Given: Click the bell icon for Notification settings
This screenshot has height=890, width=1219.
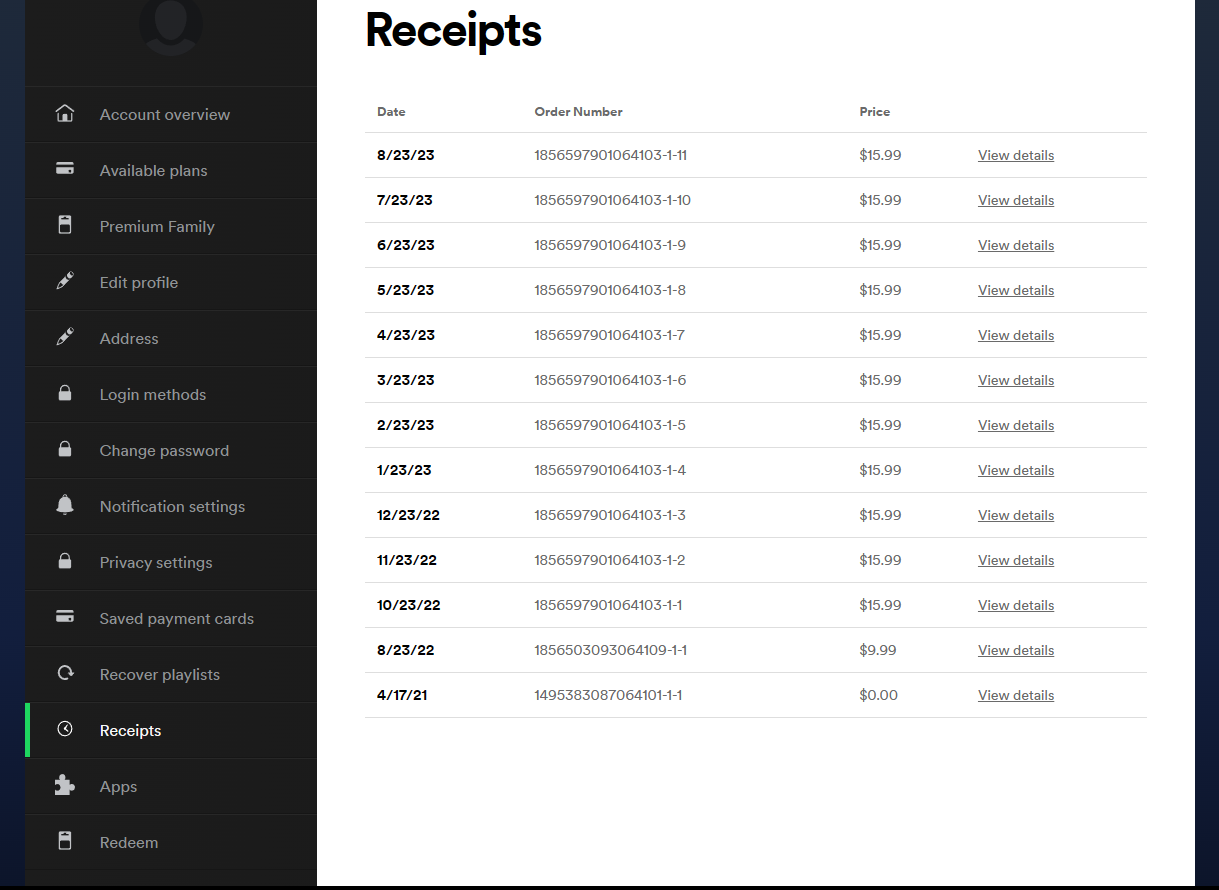Looking at the screenshot, I should [x=65, y=506].
